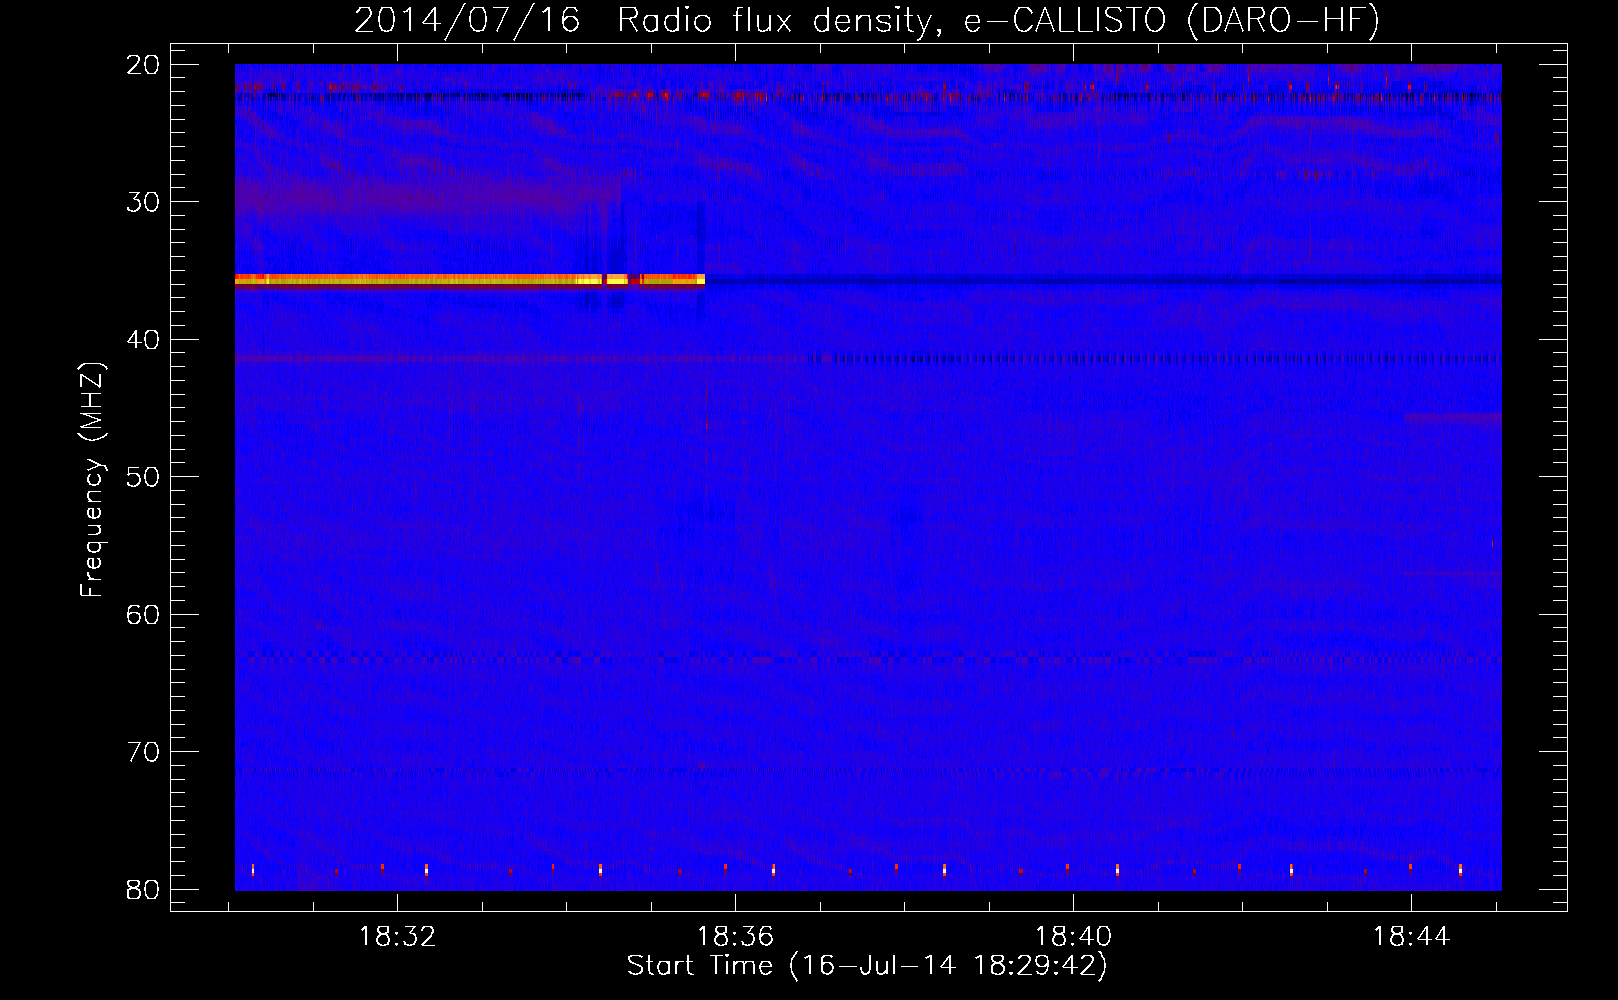Click the y-axis tick label '30'

click(x=144, y=202)
